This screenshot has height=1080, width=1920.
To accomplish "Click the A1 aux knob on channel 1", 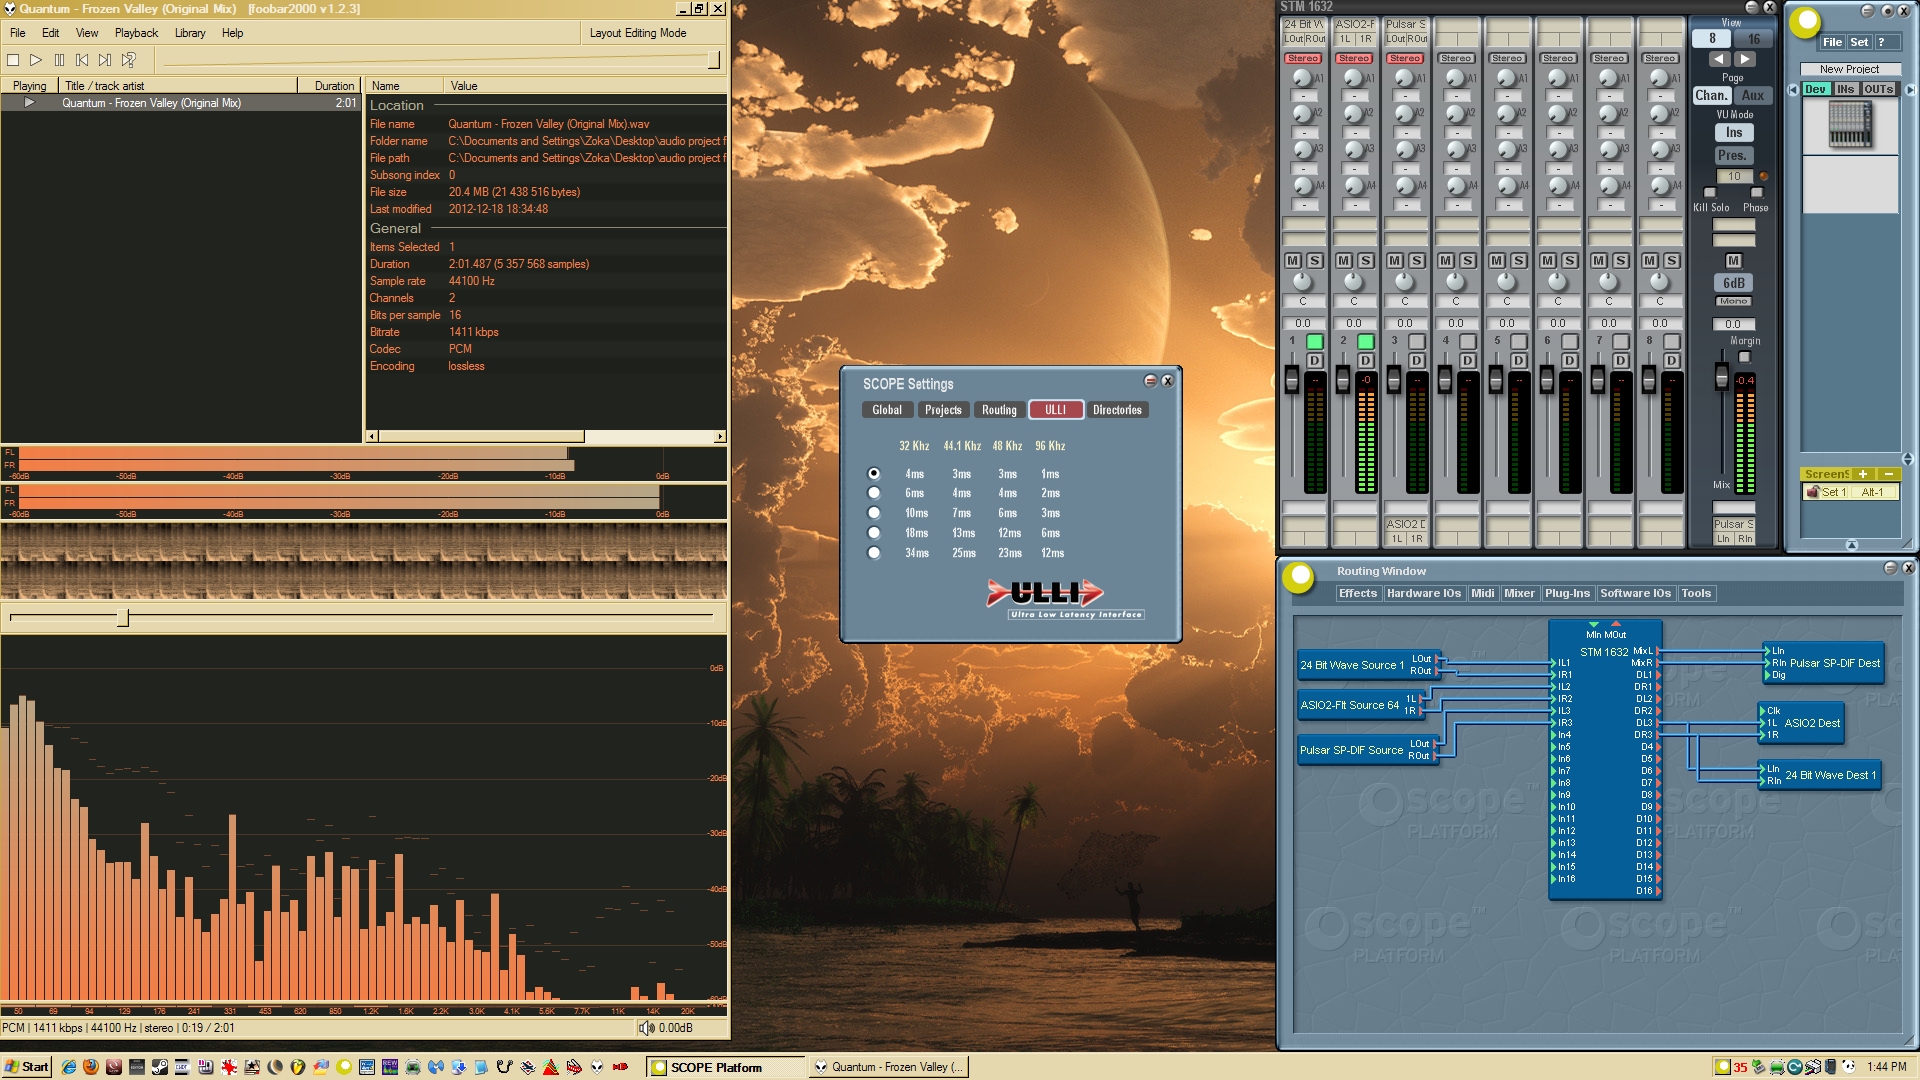I will click(1301, 78).
